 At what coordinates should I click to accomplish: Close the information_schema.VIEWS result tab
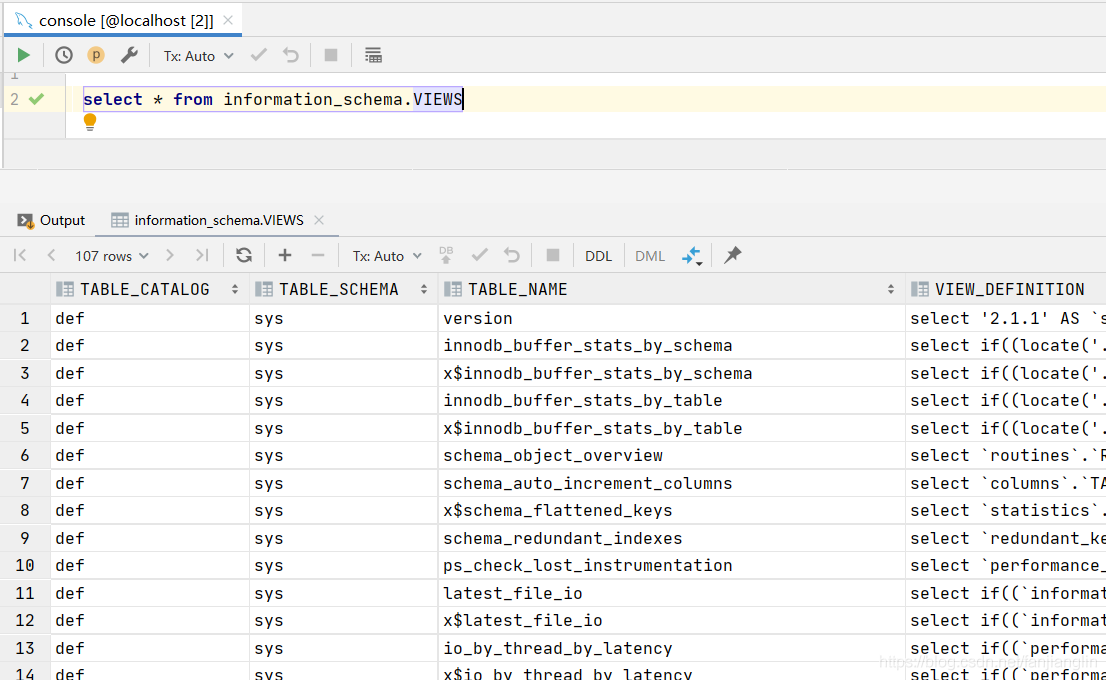point(319,220)
